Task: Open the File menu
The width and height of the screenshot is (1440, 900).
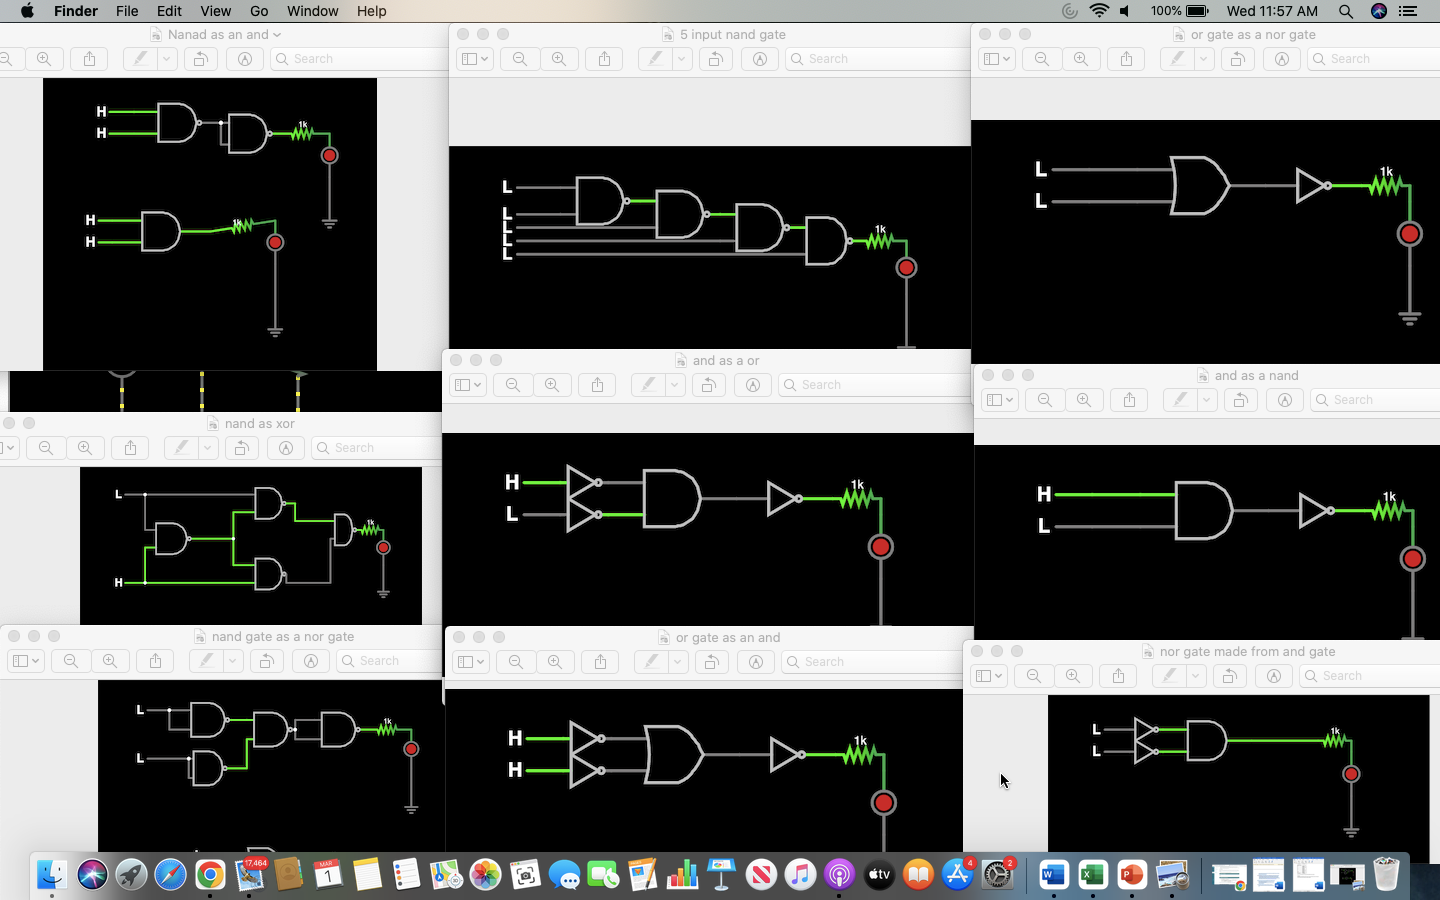Action: (x=127, y=11)
